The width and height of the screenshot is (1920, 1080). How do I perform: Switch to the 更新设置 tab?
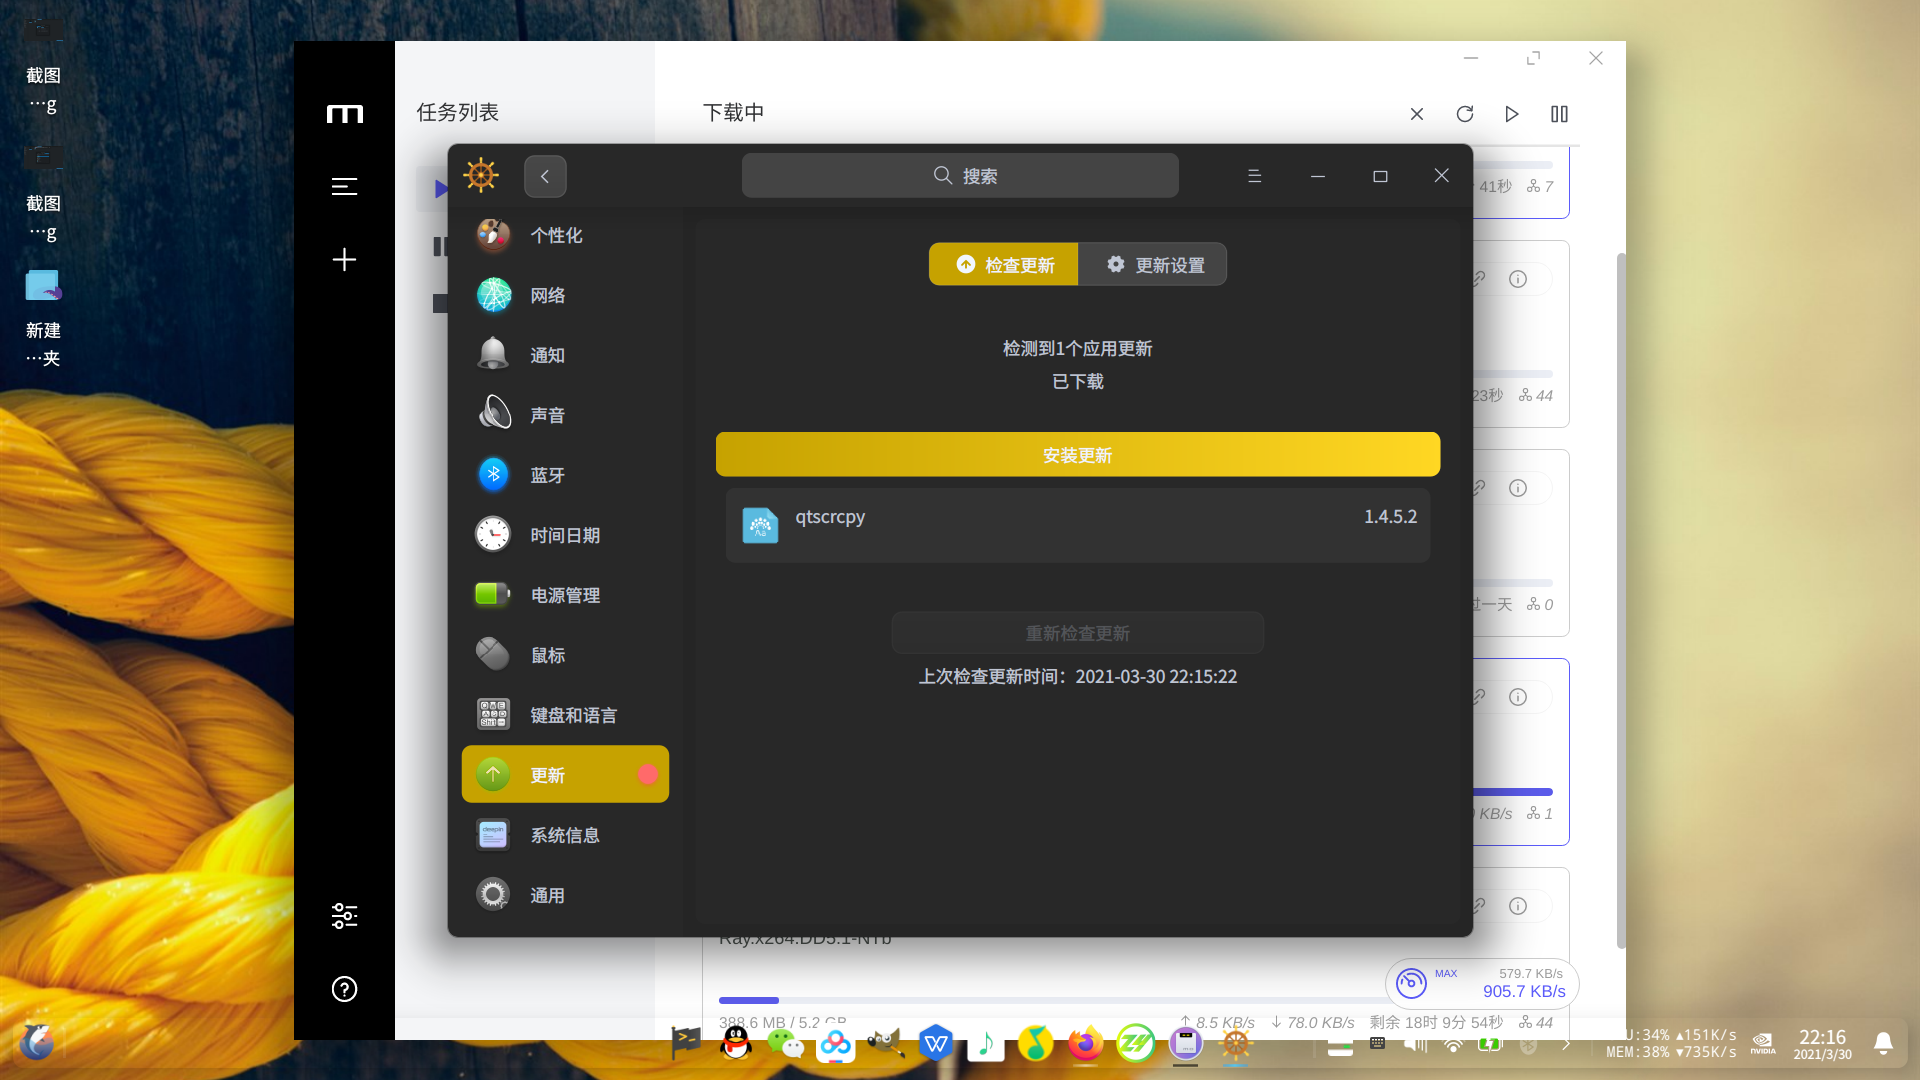point(1154,265)
